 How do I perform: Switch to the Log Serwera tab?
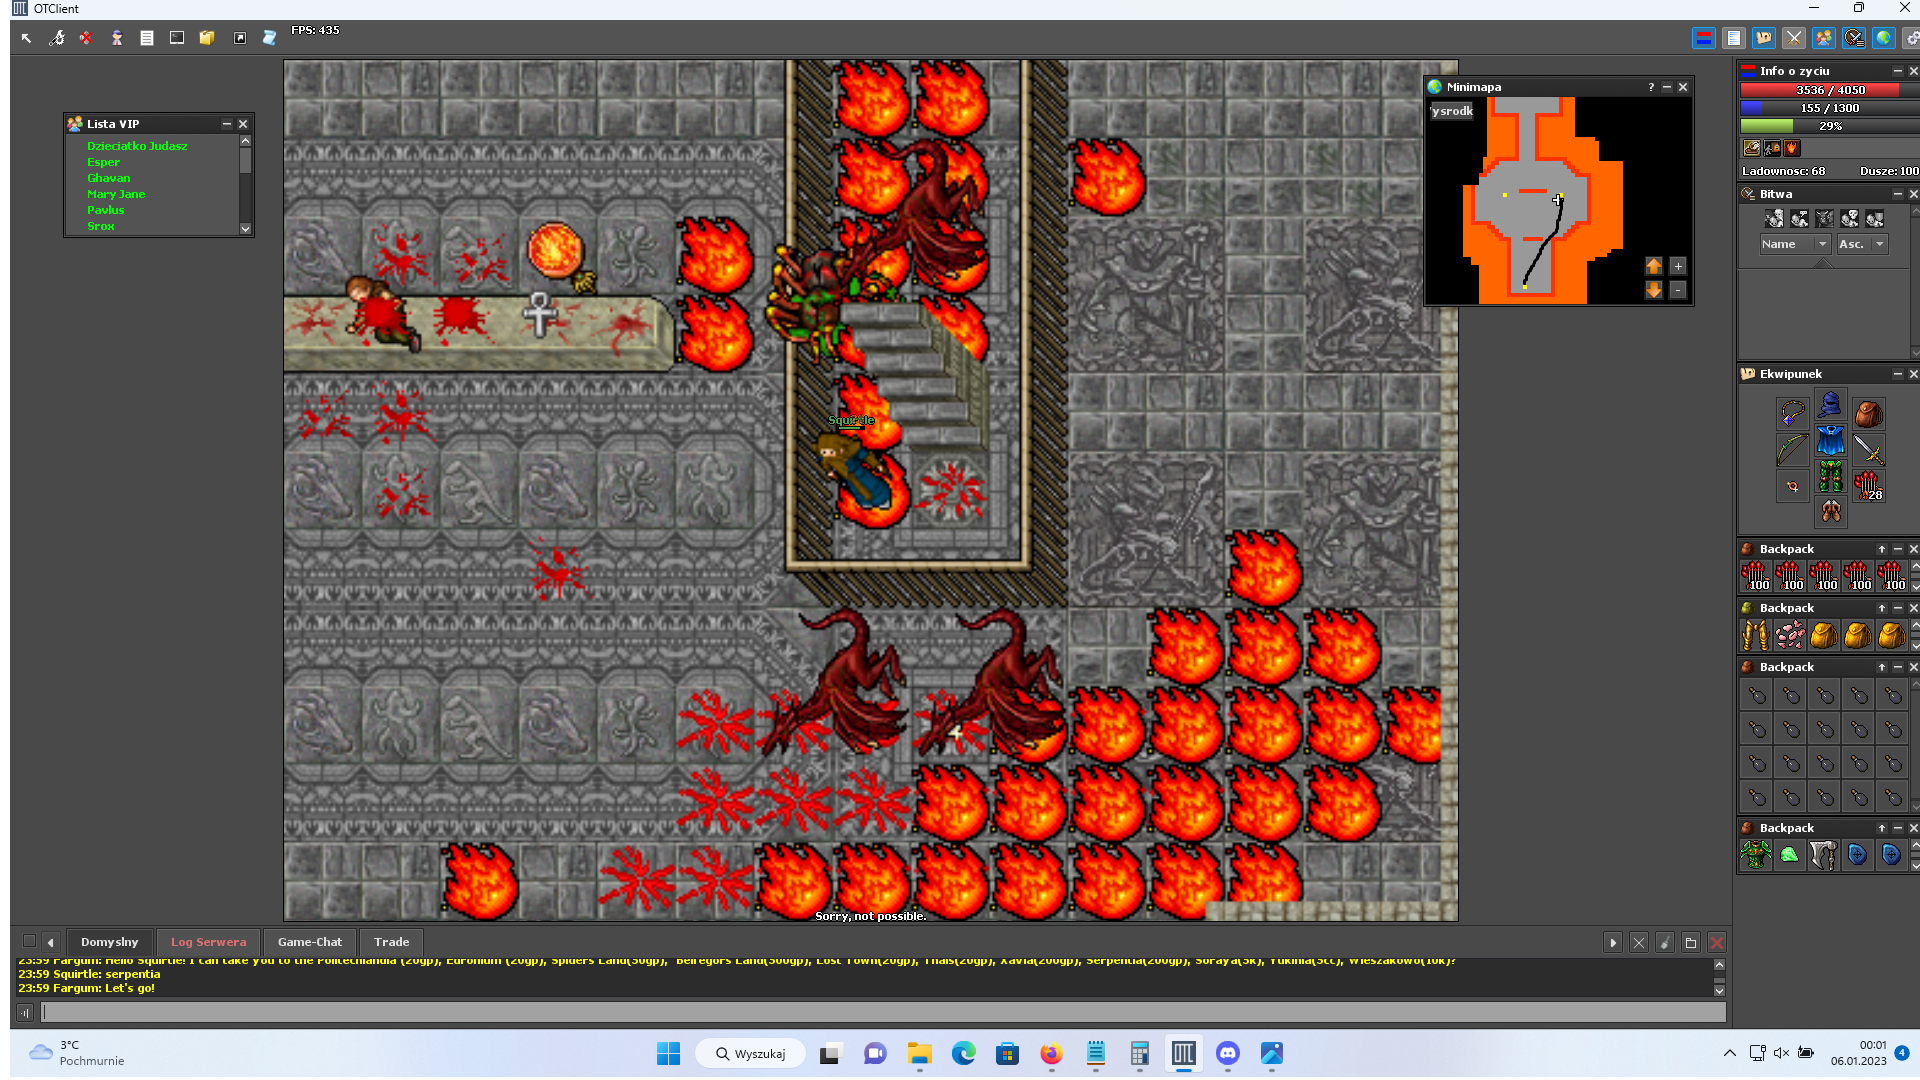(x=208, y=942)
